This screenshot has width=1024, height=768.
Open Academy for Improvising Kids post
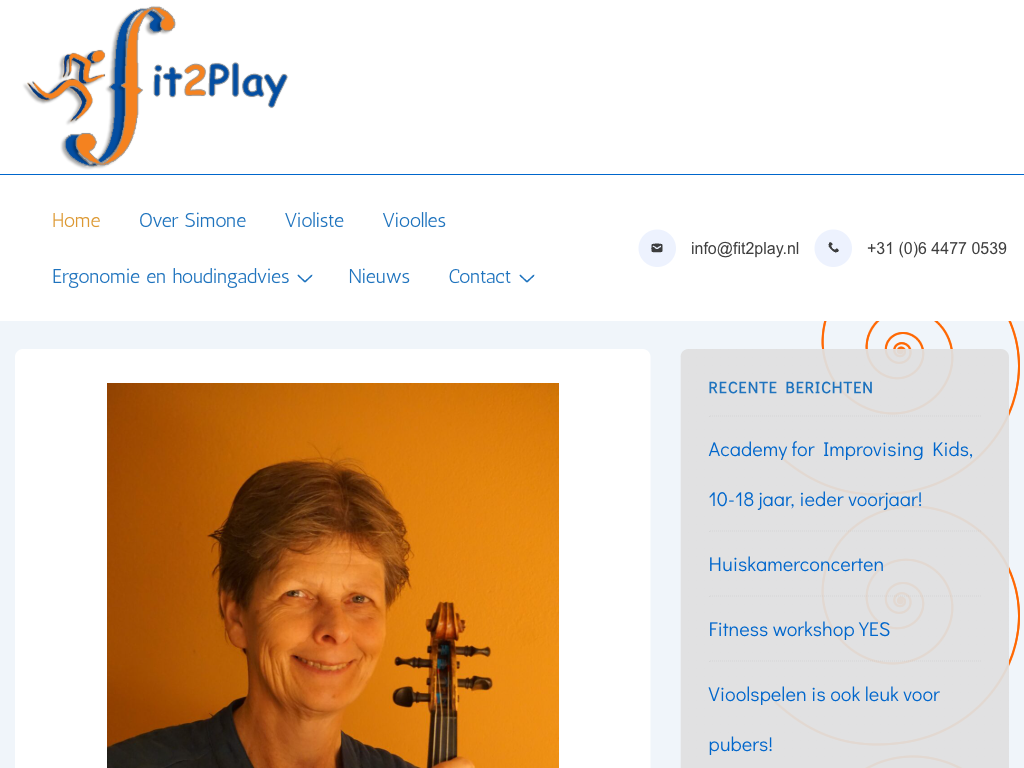(x=840, y=475)
